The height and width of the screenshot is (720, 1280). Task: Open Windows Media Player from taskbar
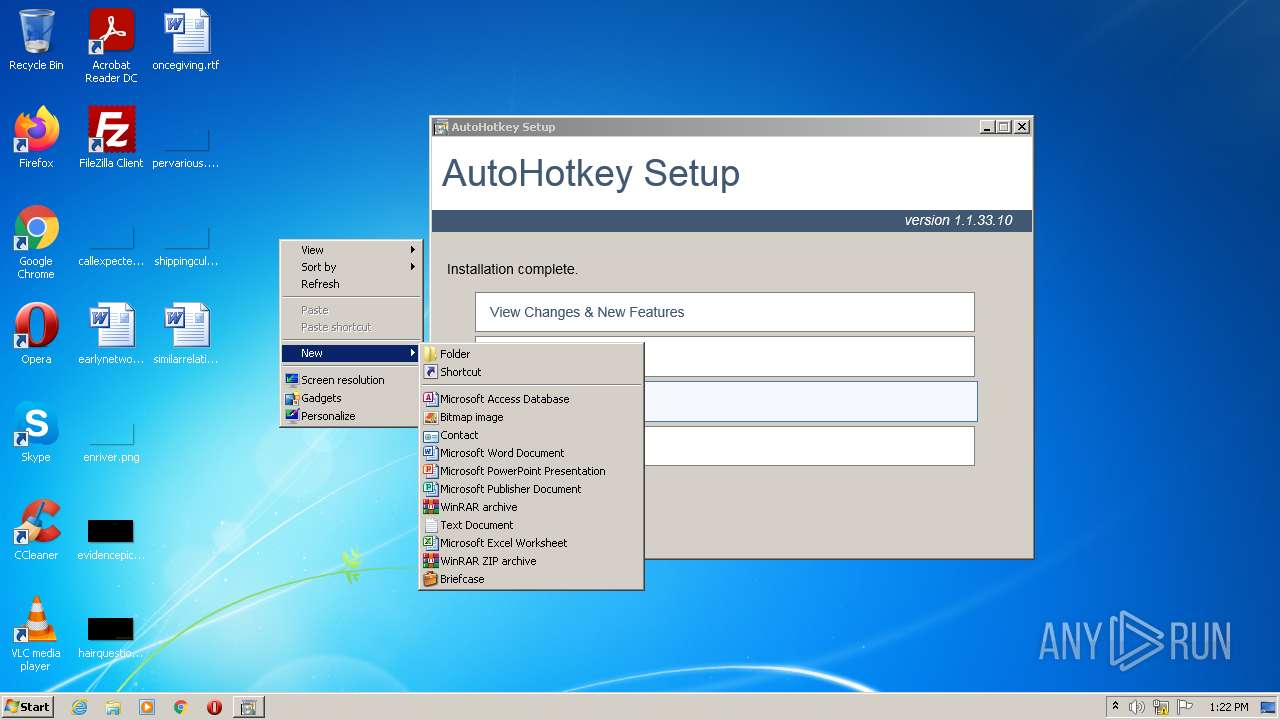point(147,707)
